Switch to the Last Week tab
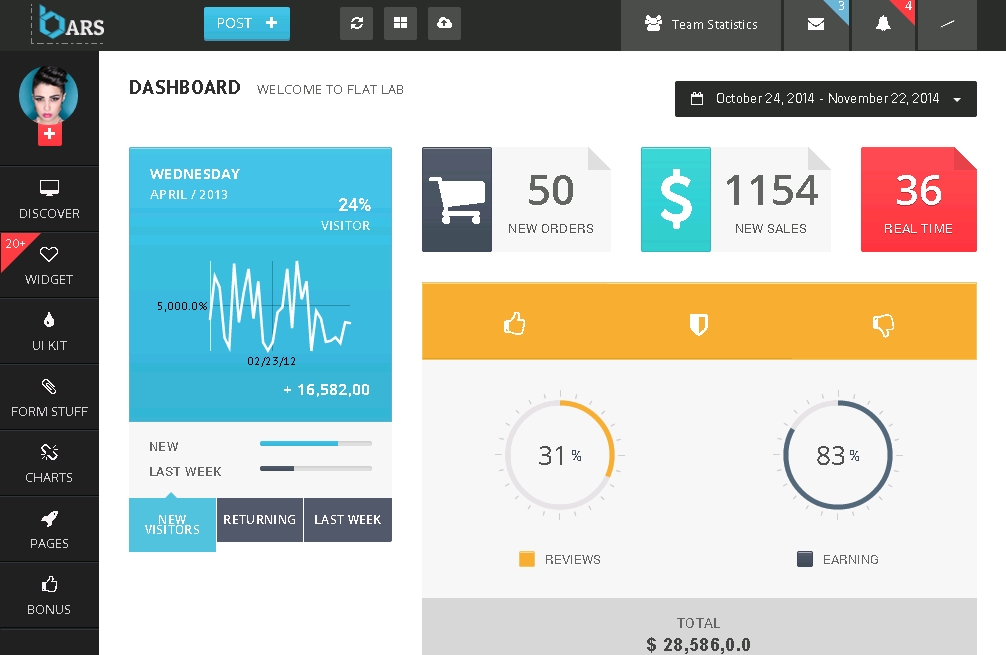This screenshot has width=1006, height=655. coord(347,520)
